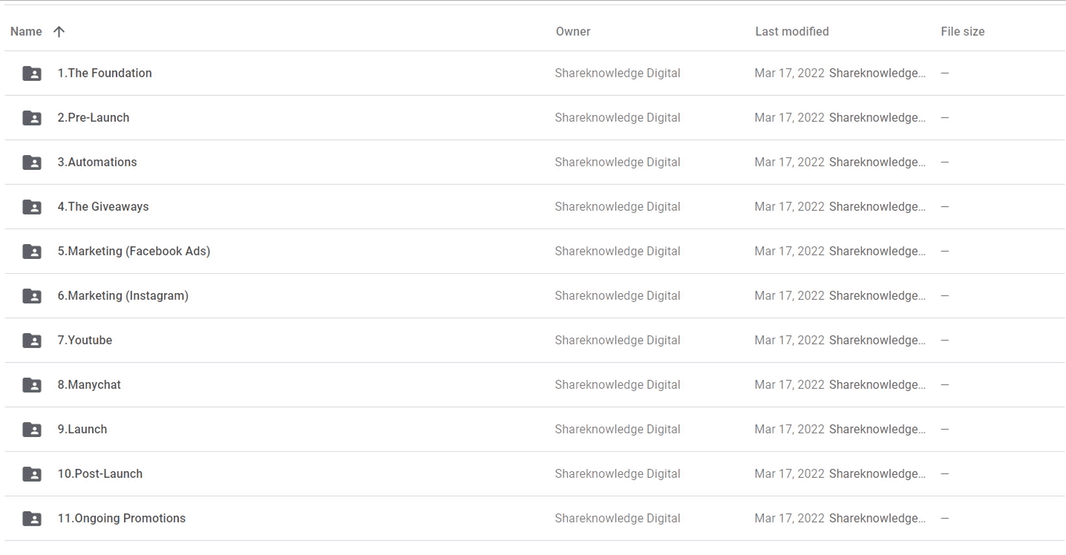Click the File size column header

[x=963, y=31]
